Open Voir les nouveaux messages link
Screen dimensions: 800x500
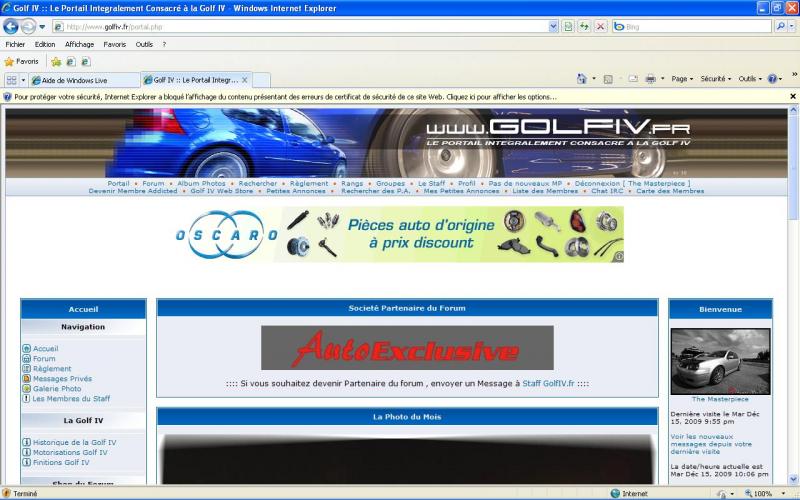tap(711, 444)
